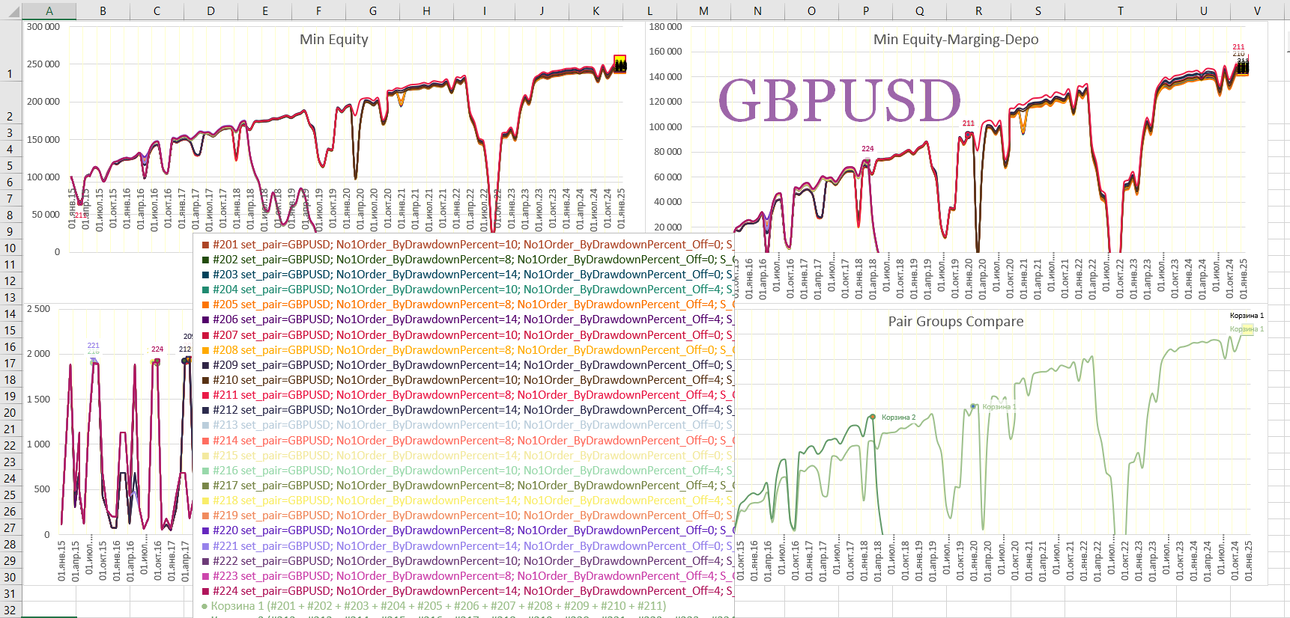Click legend entry #224 set_pair=GBPUSD
The height and width of the screenshot is (618, 1290).
point(470,591)
